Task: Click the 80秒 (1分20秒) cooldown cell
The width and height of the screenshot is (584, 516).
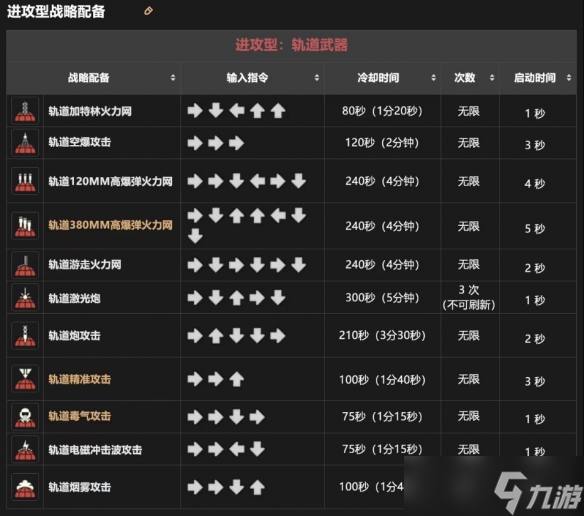Action: [x=382, y=111]
